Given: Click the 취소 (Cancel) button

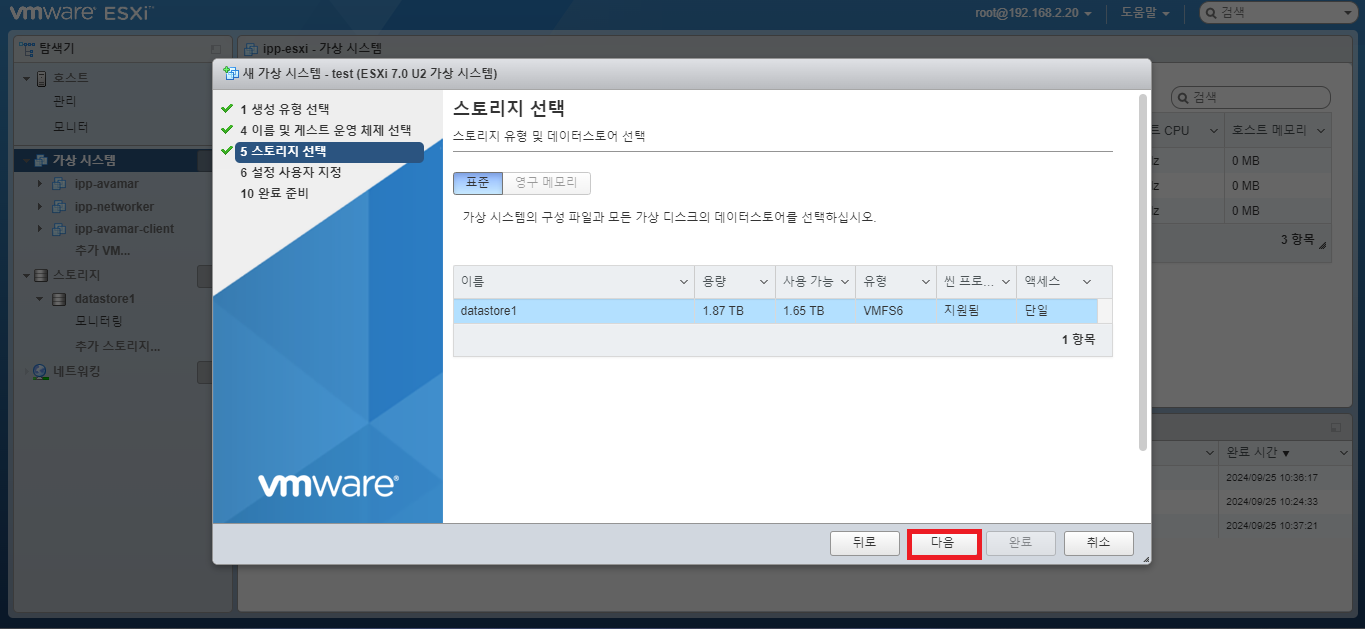Looking at the screenshot, I should [x=1098, y=543].
